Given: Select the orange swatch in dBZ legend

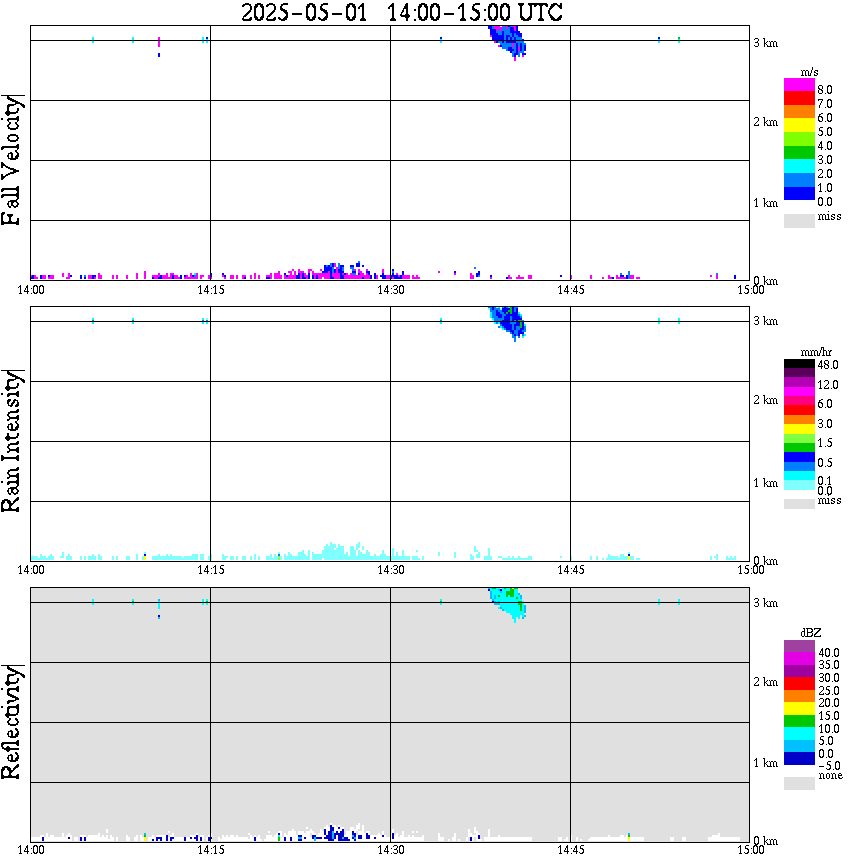Looking at the screenshot, I should (799, 696).
